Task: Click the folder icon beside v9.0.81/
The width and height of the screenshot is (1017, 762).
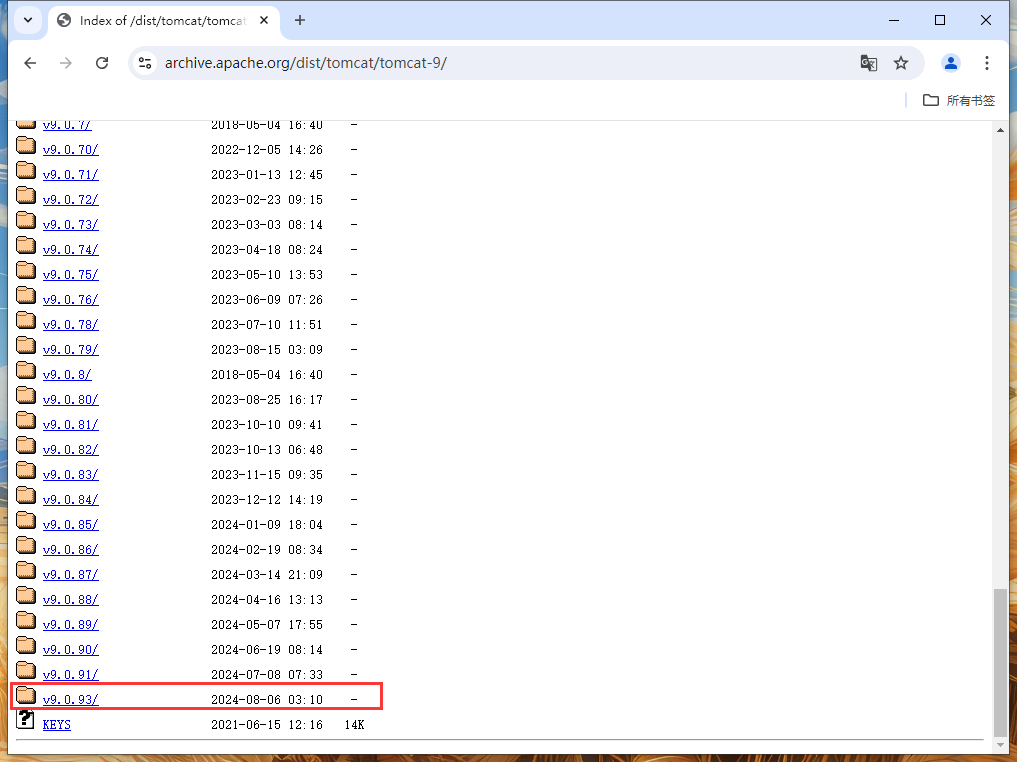Action: pyautogui.click(x=26, y=420)
